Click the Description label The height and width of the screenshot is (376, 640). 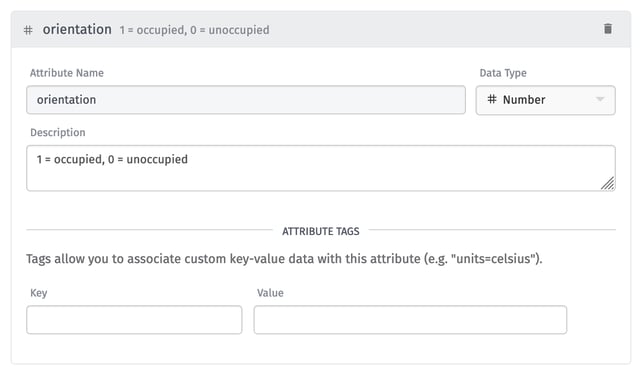coord(58,133)
